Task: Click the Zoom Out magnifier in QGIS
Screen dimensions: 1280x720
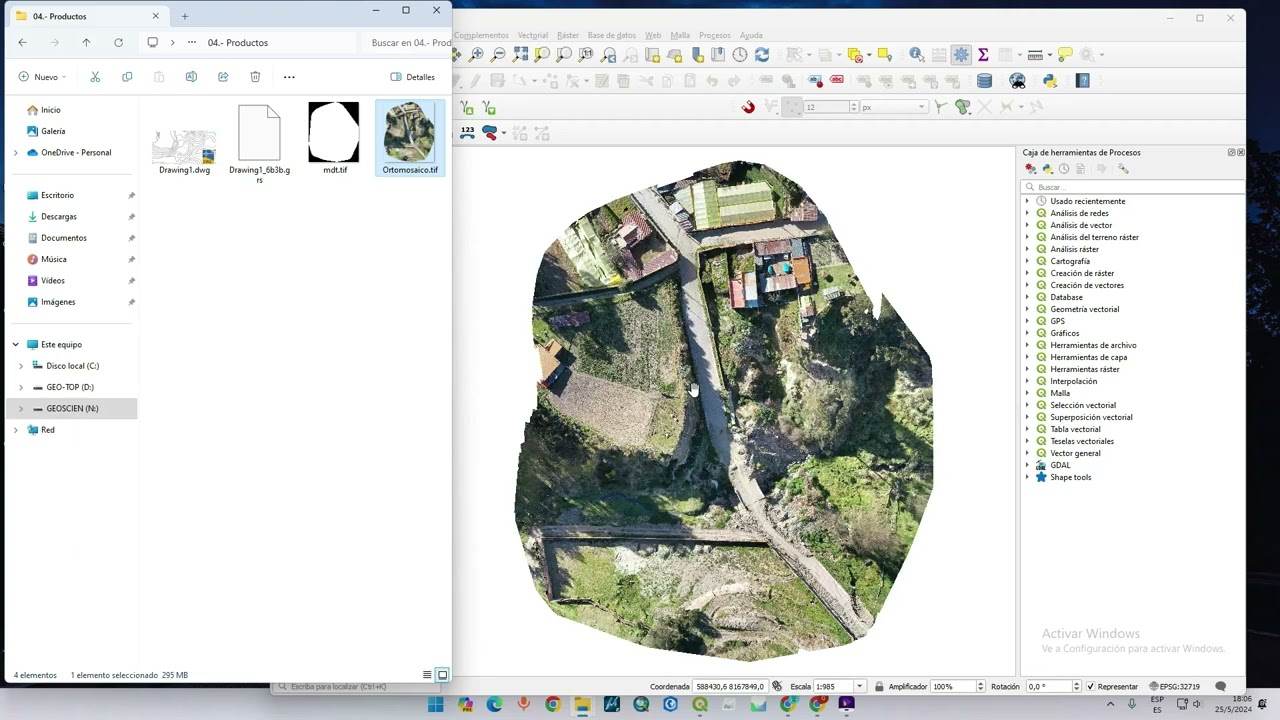Action: 498,55
